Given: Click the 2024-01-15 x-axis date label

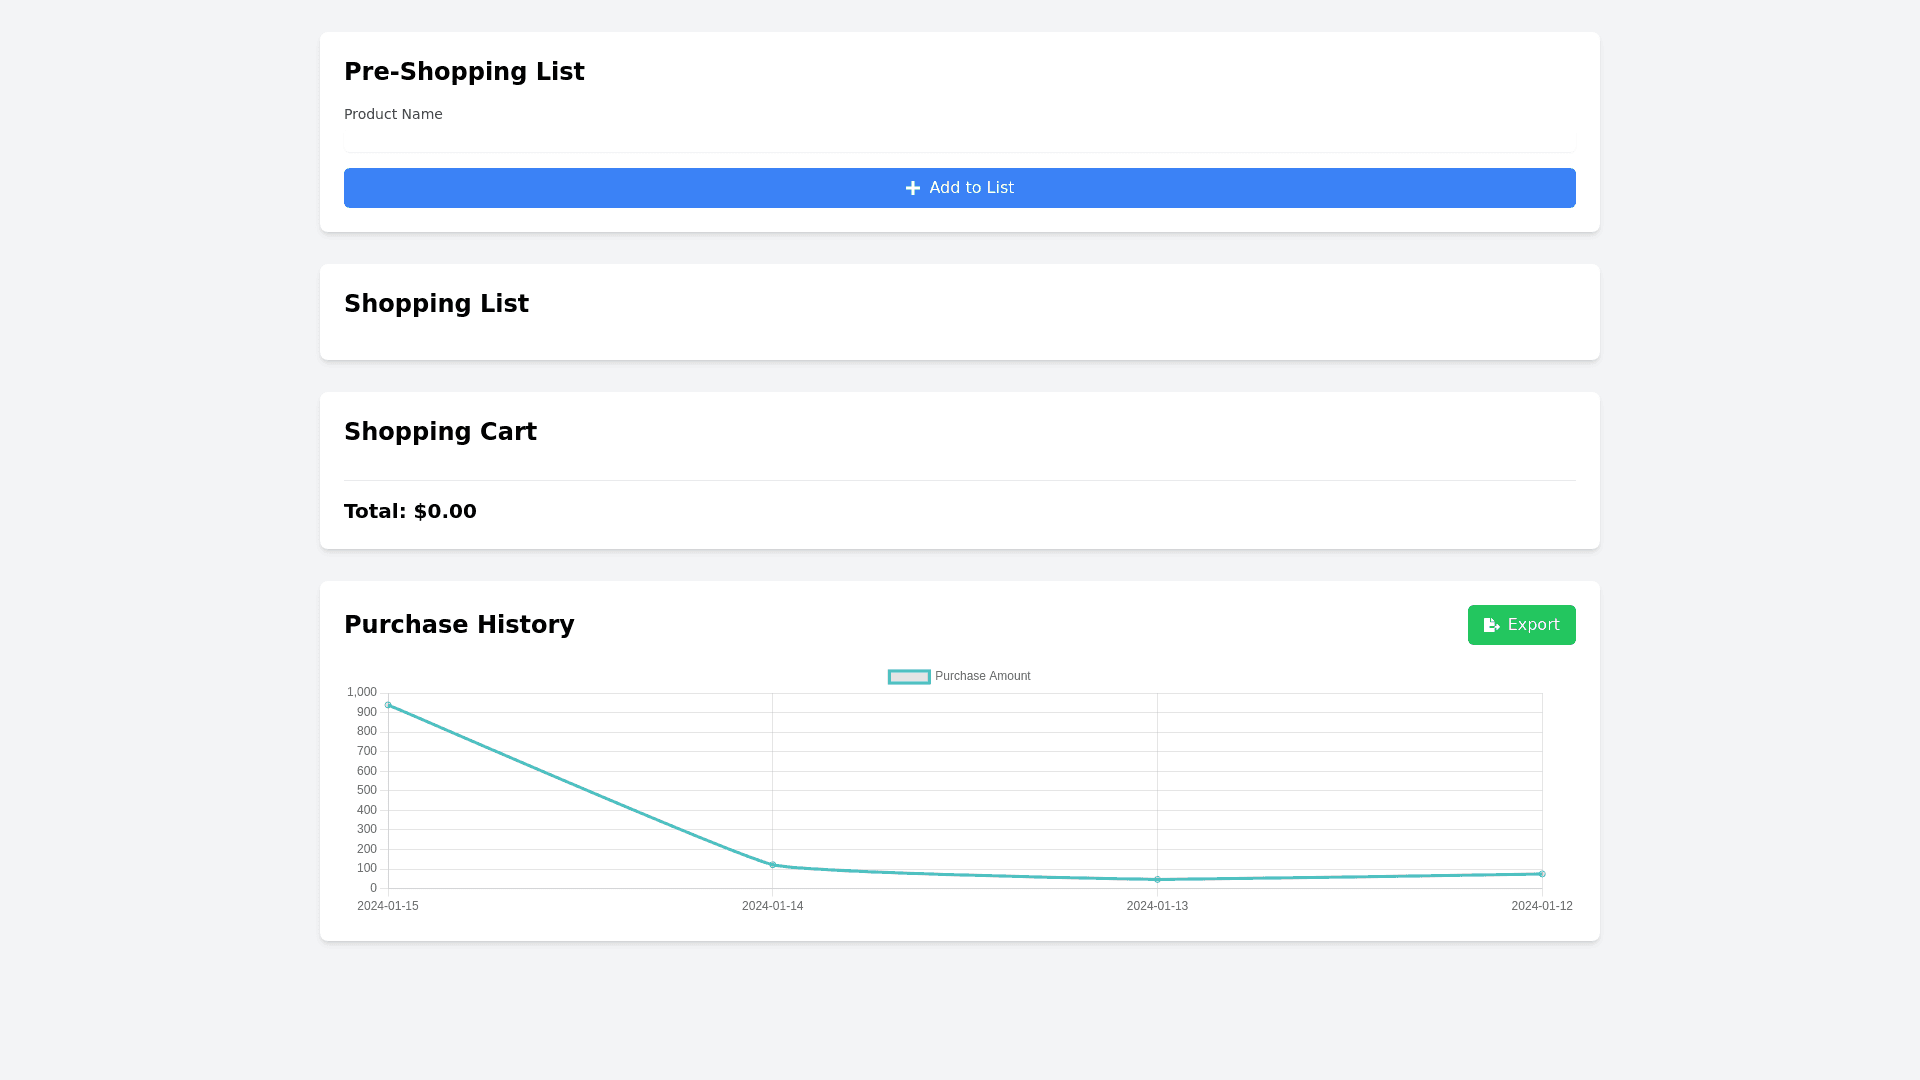Looking at the screenshot, I should [388, 906].
